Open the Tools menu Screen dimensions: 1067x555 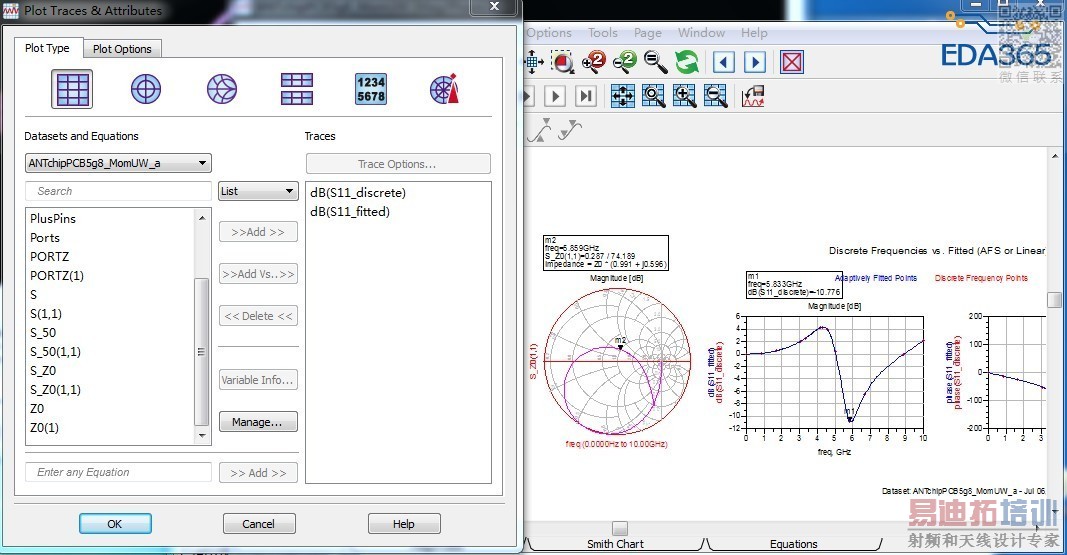602,33
